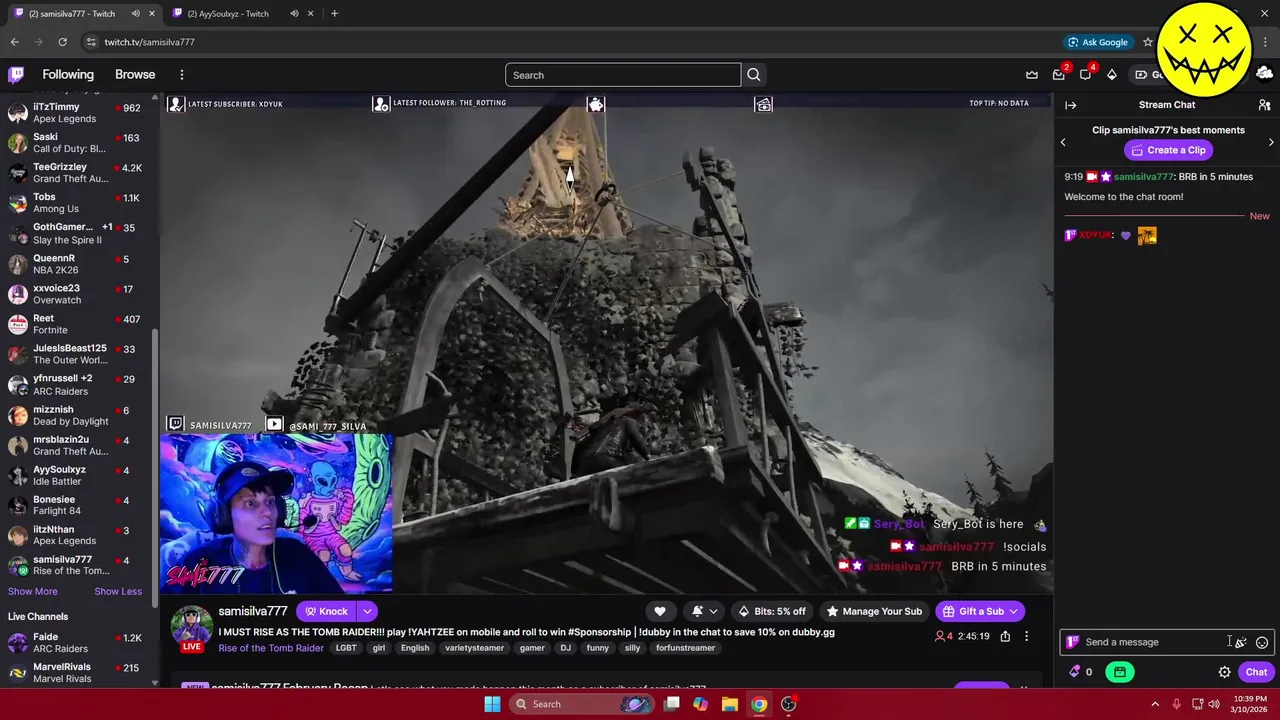Viewport: 1280px width, 720px height.
Task: Show hidden system tray icons chevron
Action: 1155,704
